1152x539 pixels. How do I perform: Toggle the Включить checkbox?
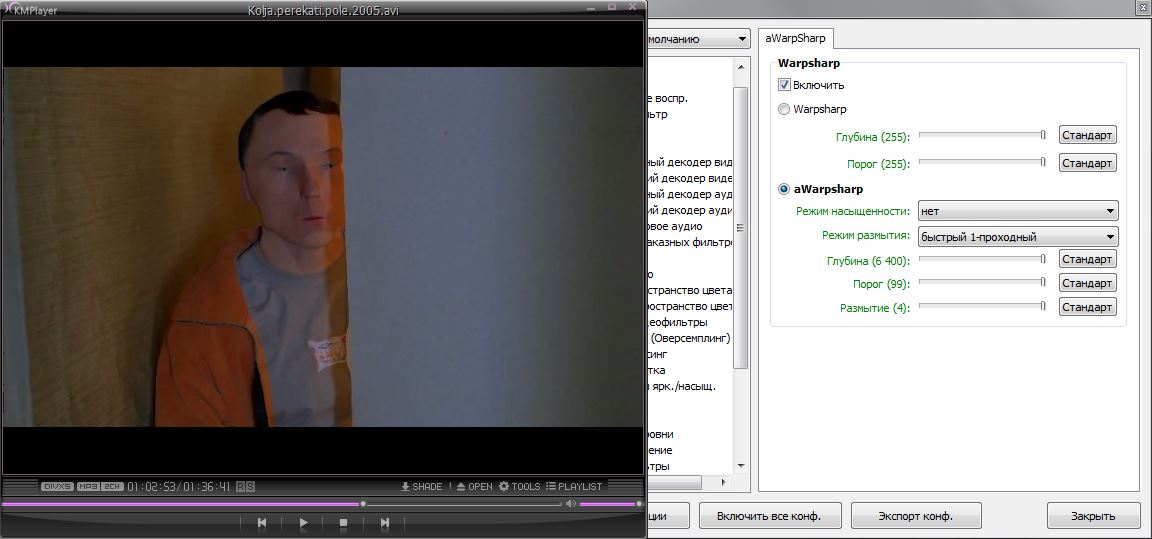785,85
